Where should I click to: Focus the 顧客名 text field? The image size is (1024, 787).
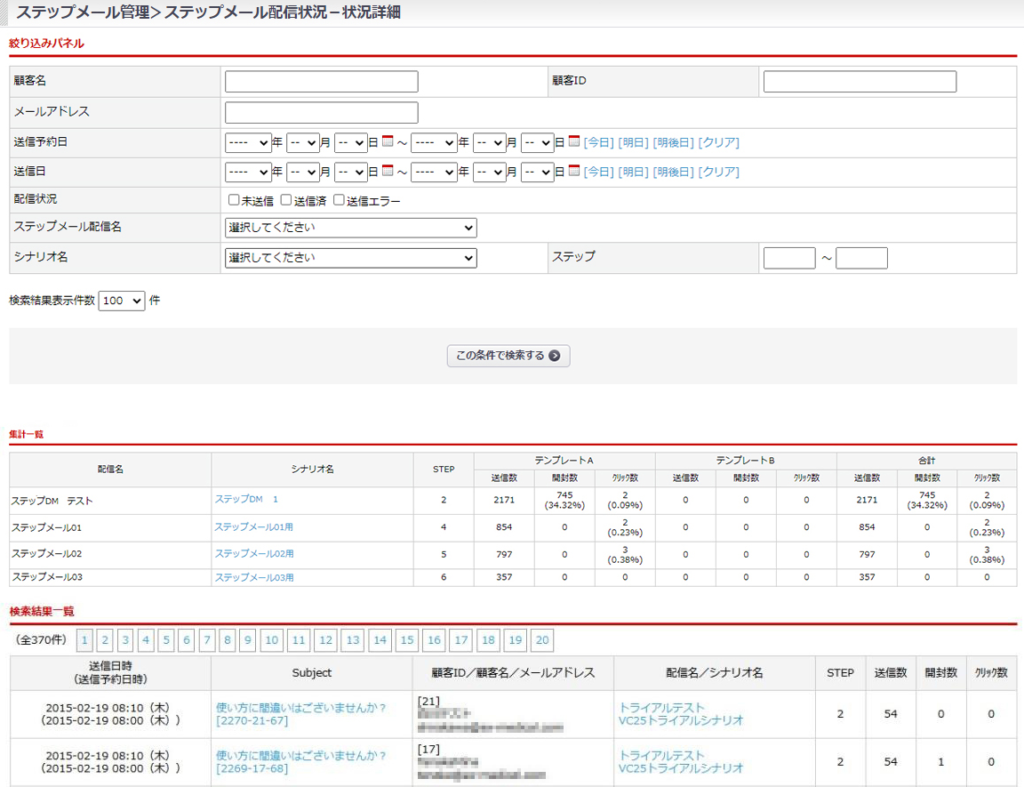pyautogui.click(x=321, y=81)
